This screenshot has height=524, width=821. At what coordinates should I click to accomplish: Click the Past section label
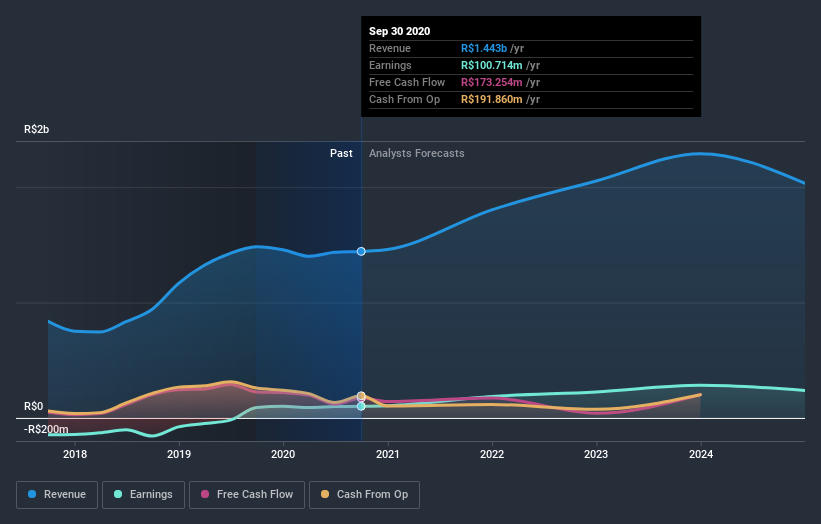(341, 153)
